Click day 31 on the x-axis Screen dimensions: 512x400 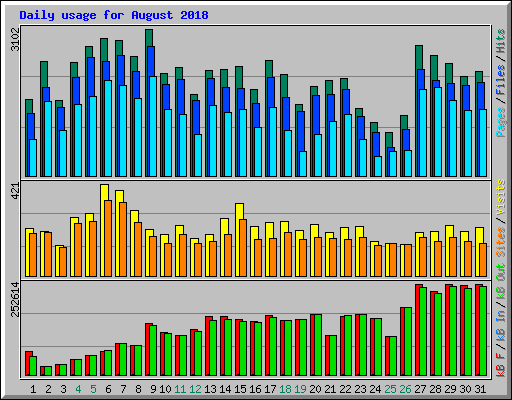480,389
